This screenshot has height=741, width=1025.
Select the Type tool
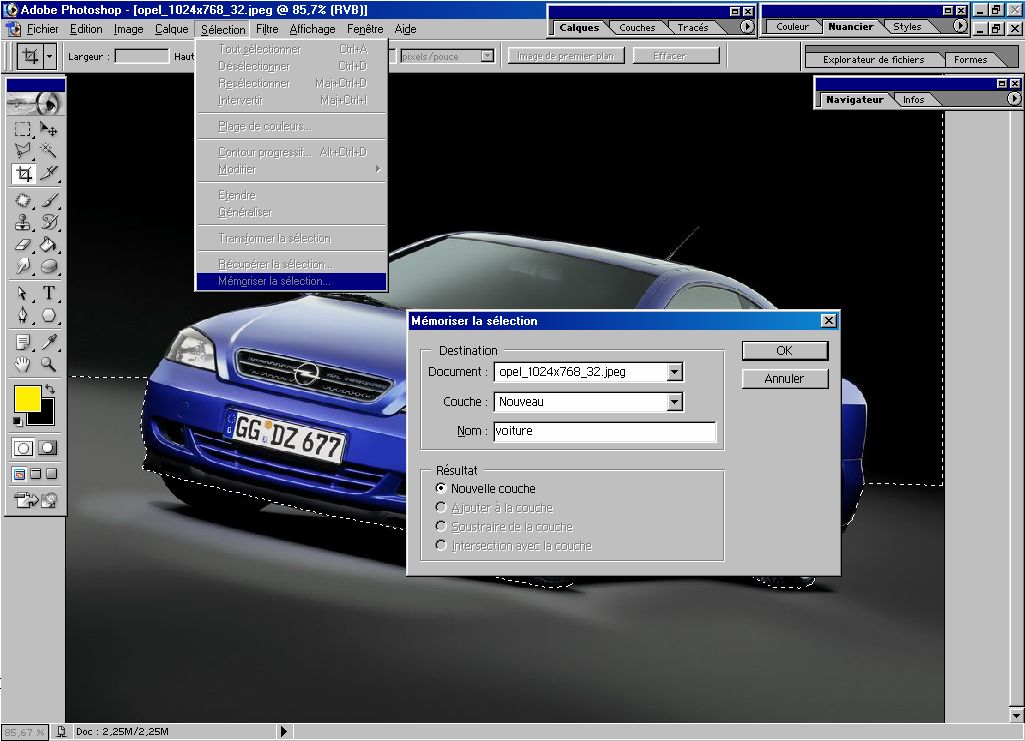(x=48, y=293)
